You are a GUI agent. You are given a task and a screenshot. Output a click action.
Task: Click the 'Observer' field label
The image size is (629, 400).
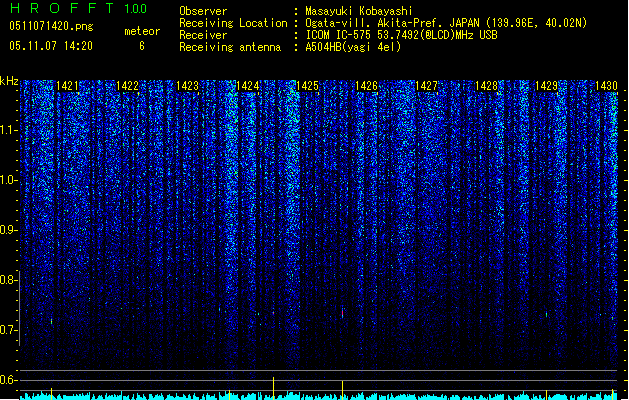click(203, 11)
